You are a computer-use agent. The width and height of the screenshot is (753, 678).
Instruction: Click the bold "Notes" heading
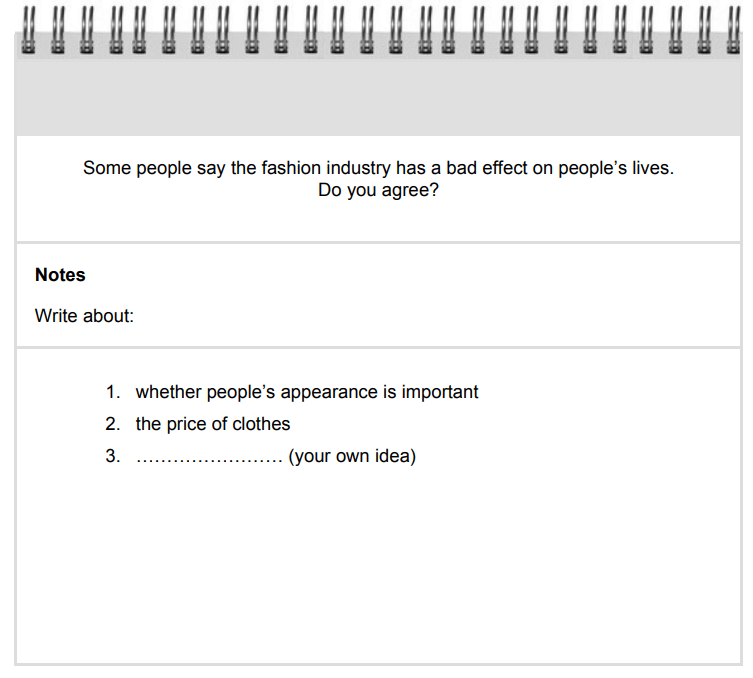(60, 275)
